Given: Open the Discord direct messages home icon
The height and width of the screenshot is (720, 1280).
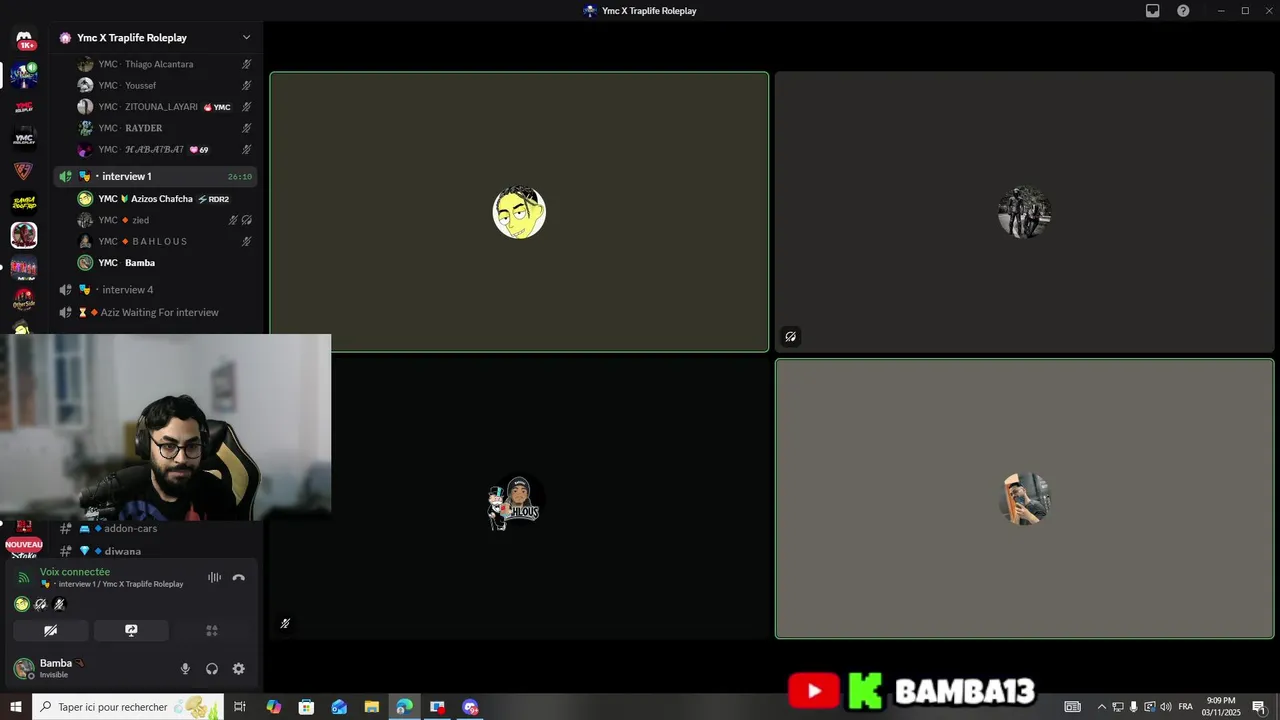Looking at the screenshot, I should (x=24, y=40).
